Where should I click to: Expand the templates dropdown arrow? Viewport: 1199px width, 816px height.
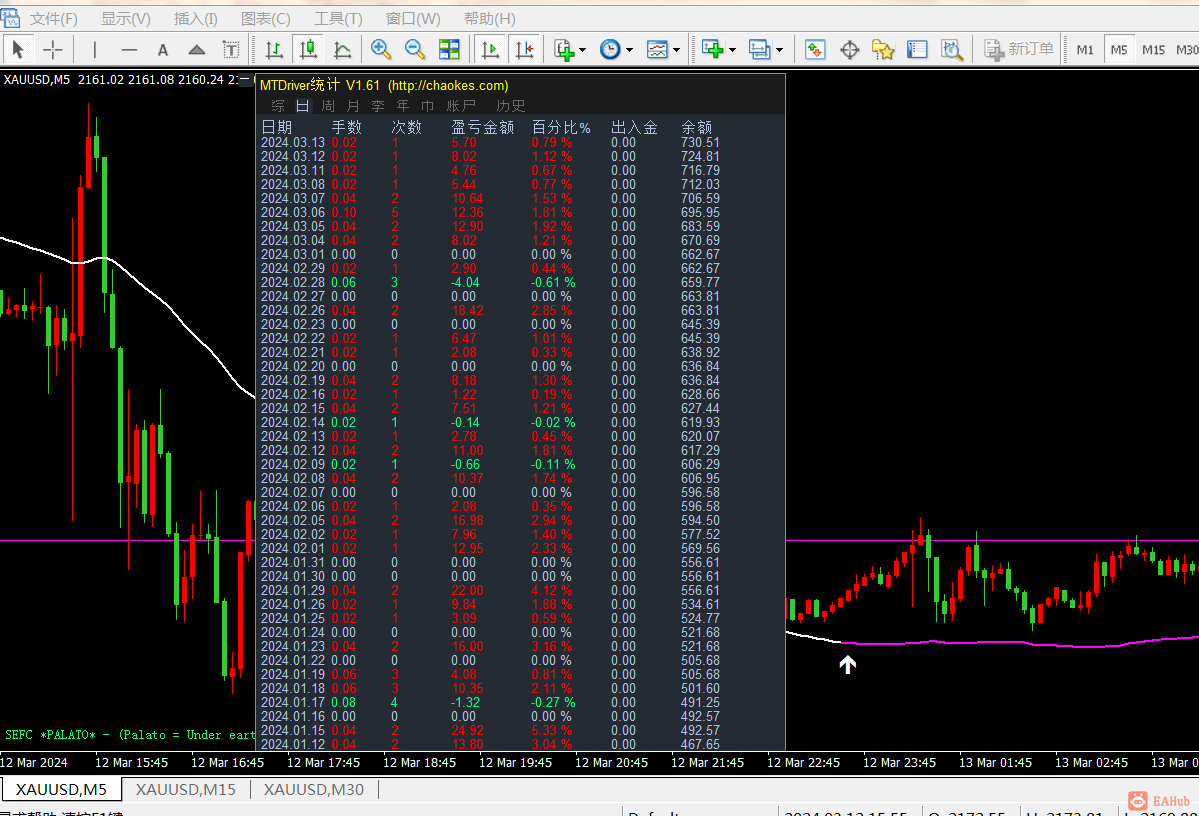(x=676, y=50)
